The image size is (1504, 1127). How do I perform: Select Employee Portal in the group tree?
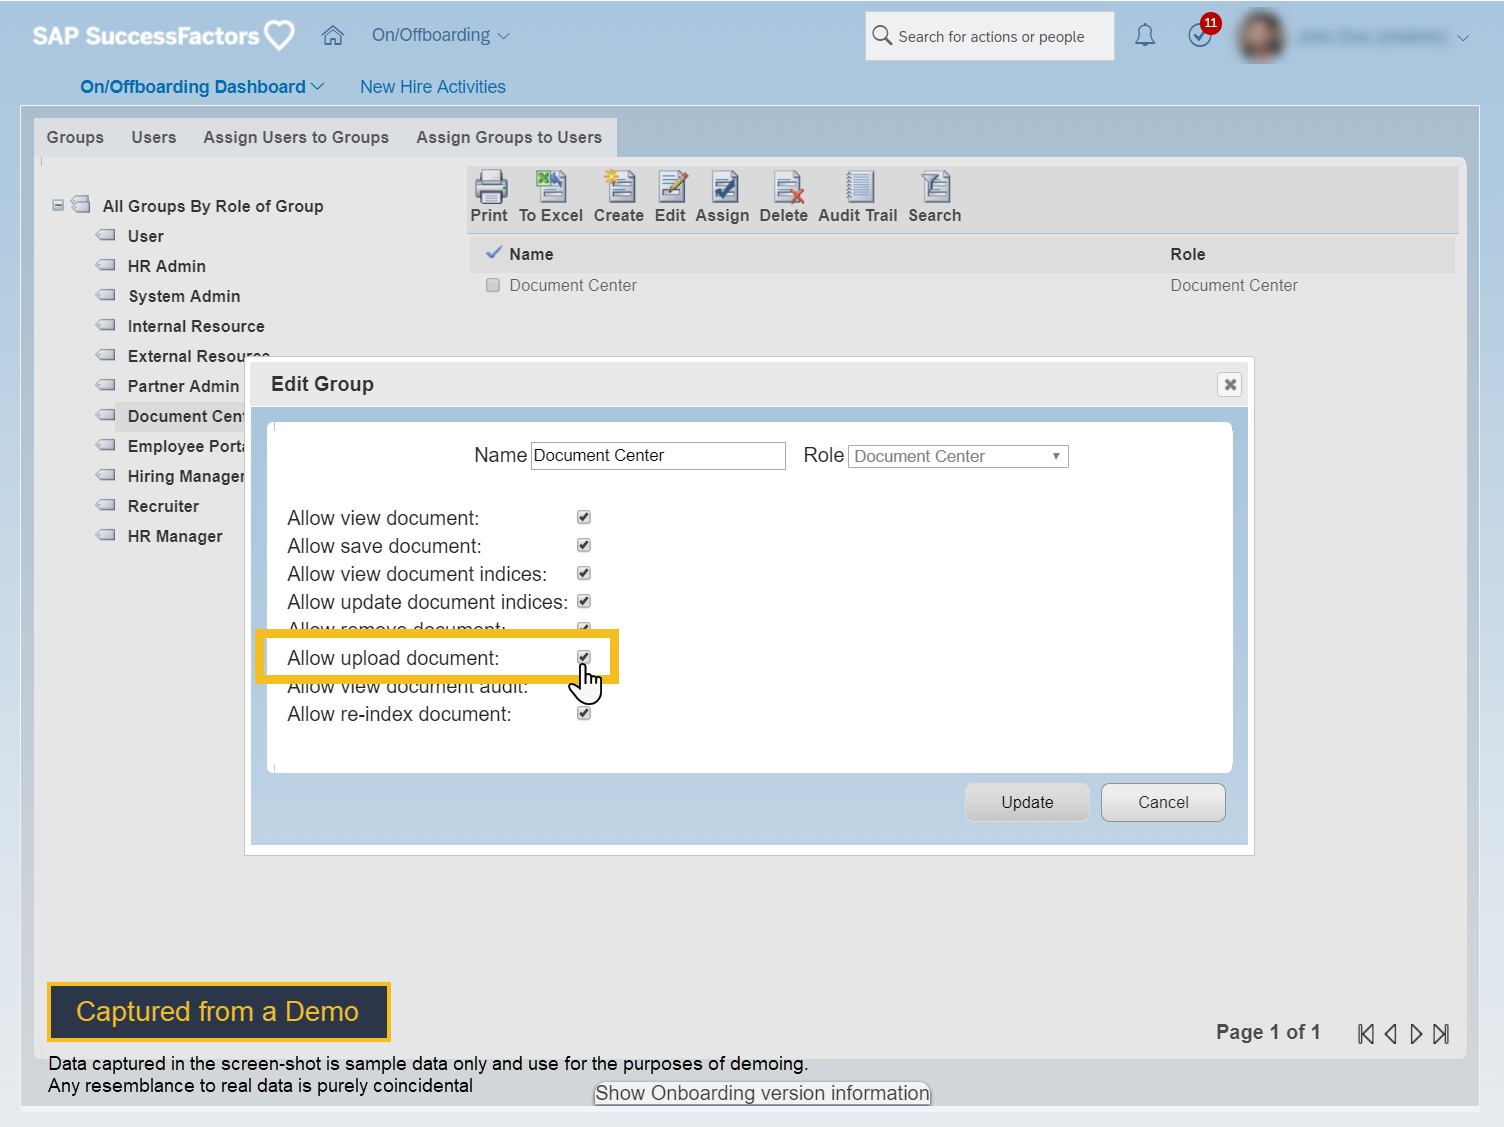(186, 446)
